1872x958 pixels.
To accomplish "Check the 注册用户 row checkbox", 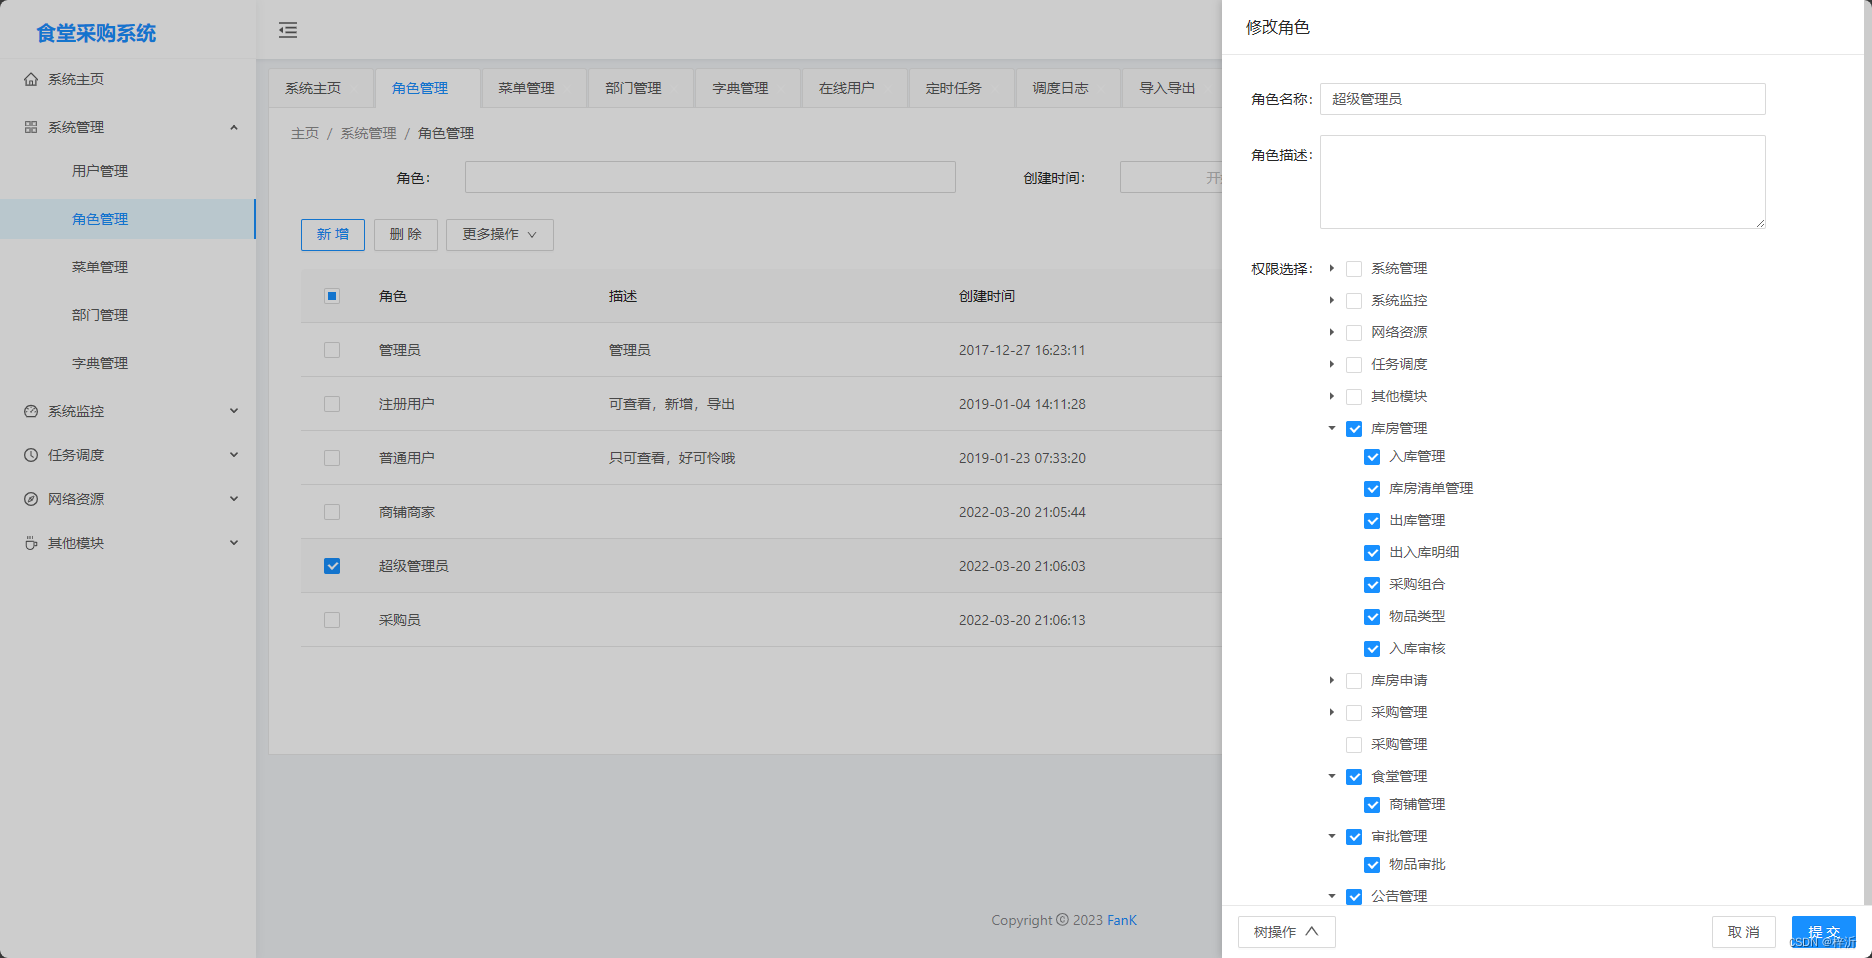I will tap(332, 404).
